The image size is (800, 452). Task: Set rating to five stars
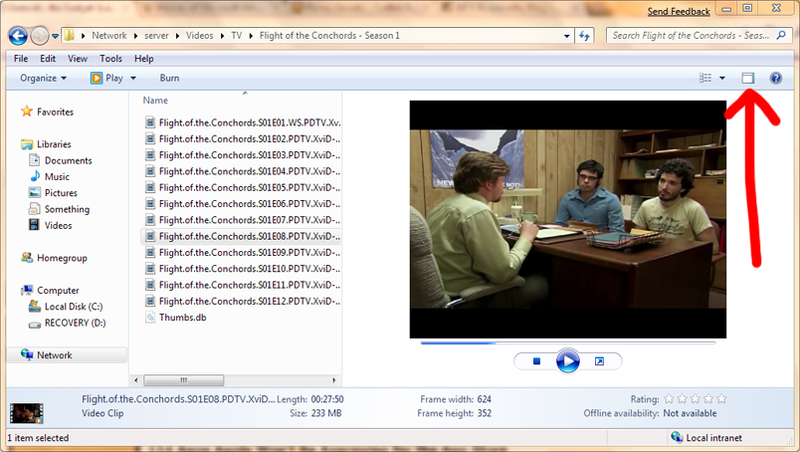point(721,399)
